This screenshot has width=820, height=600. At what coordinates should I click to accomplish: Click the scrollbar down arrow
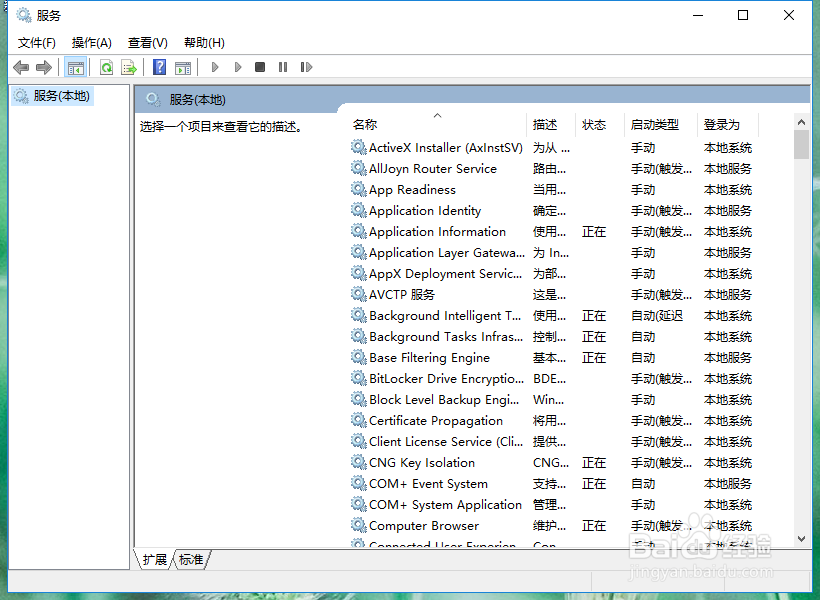coord(801,538)
